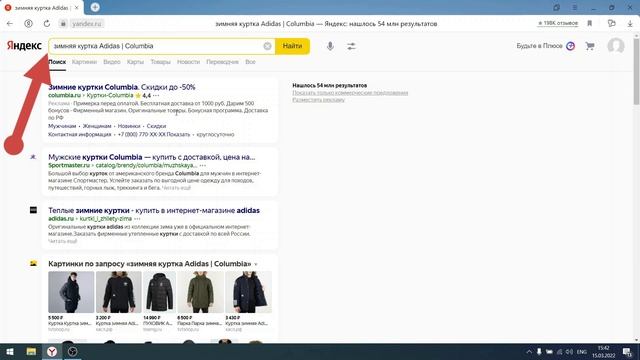This screenshot has width=640, height=360.
Task: Click the Яндекс logo
Action: point(24,46)
